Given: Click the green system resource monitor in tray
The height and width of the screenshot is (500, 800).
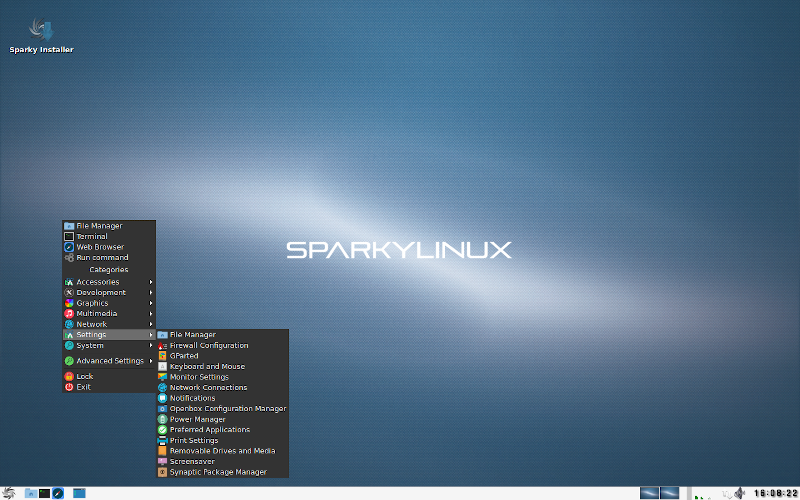Looking at the screenshot, I should tap(703, 493).
